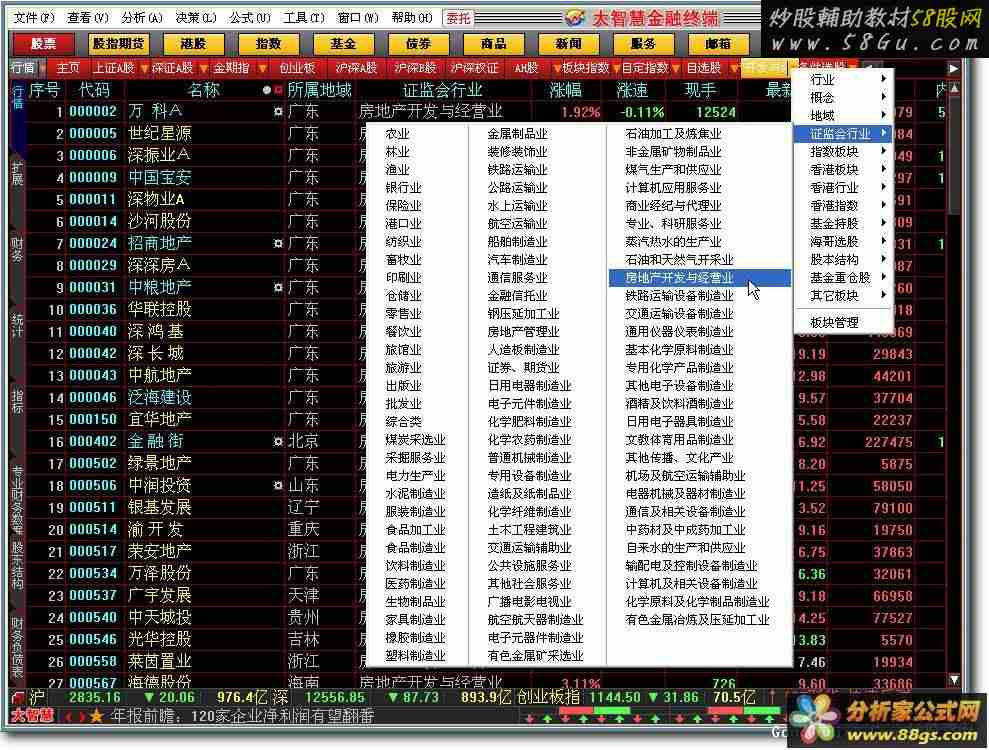Open the 分析(A) menu
The width and height of the screenshot is (989, 750).
click(x=143, y=18)
